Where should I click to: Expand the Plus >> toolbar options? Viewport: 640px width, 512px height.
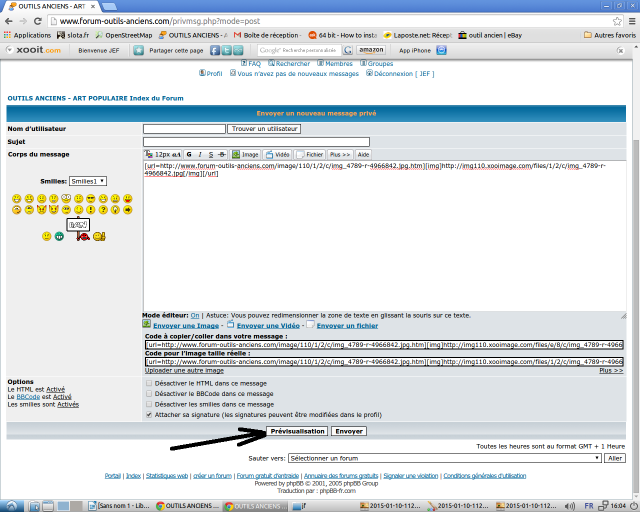pyautogui.click(x=340, y=155)
